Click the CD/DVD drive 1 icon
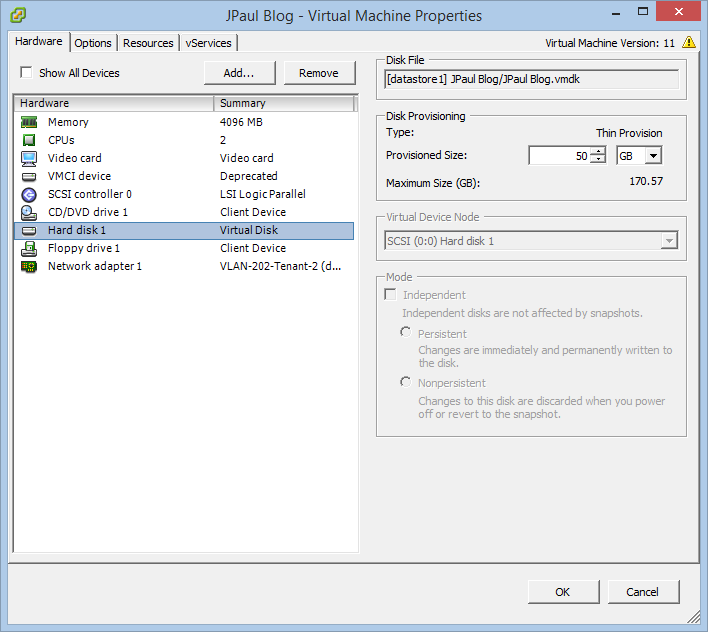The image size is (708, 632). pyautogui.click(x=29, y=212)
